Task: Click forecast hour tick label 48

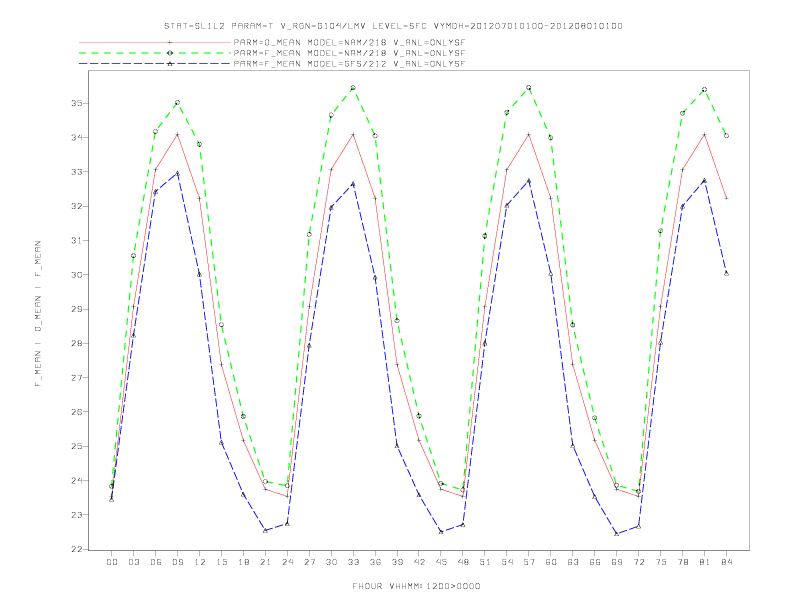Action: point(463,562)
